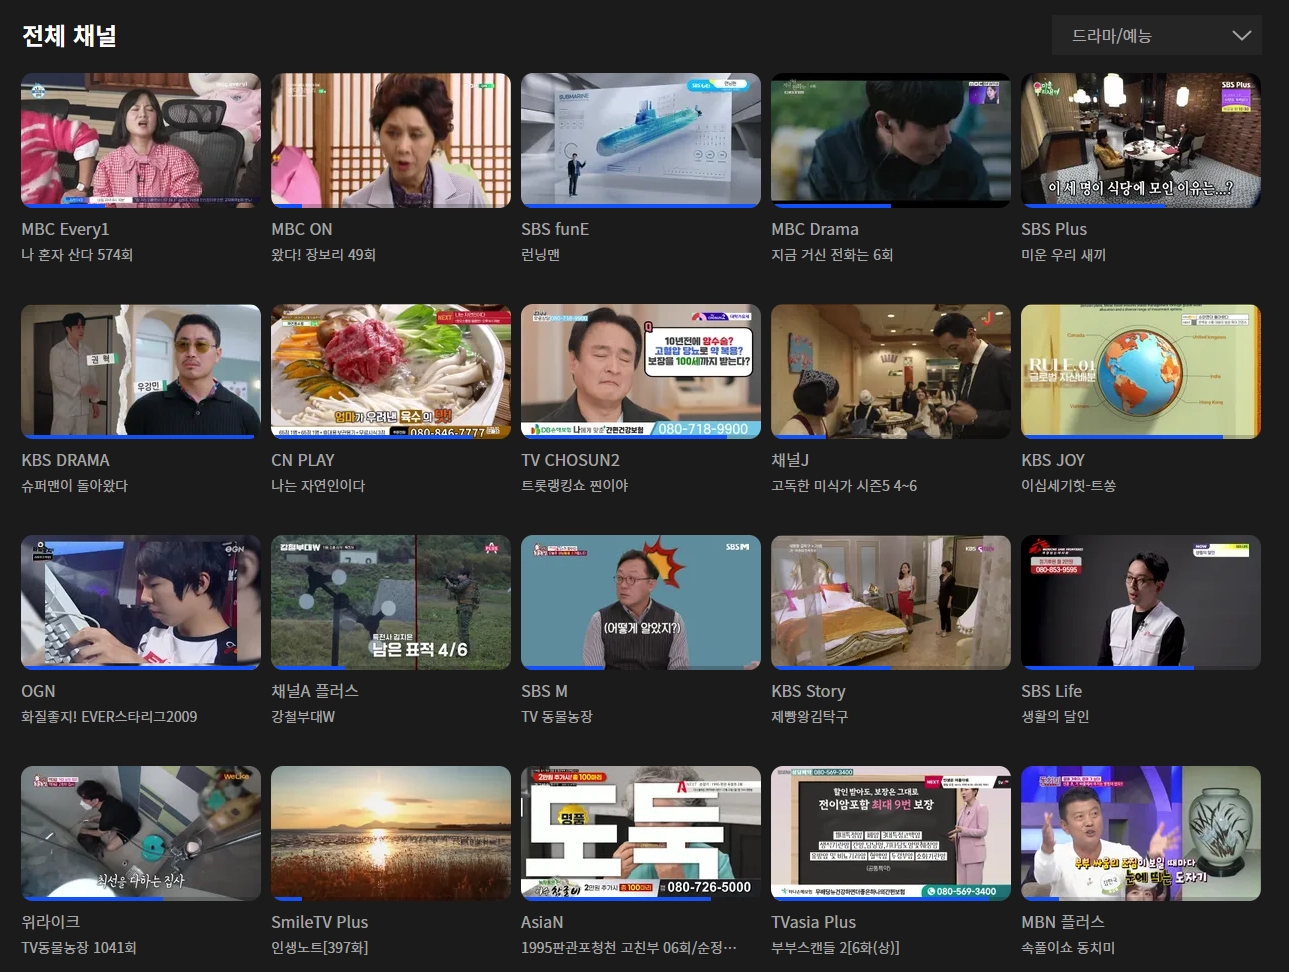1289x972 pixels.
Task: Select the KBS Story channel link
Action: tap(808, 691)
